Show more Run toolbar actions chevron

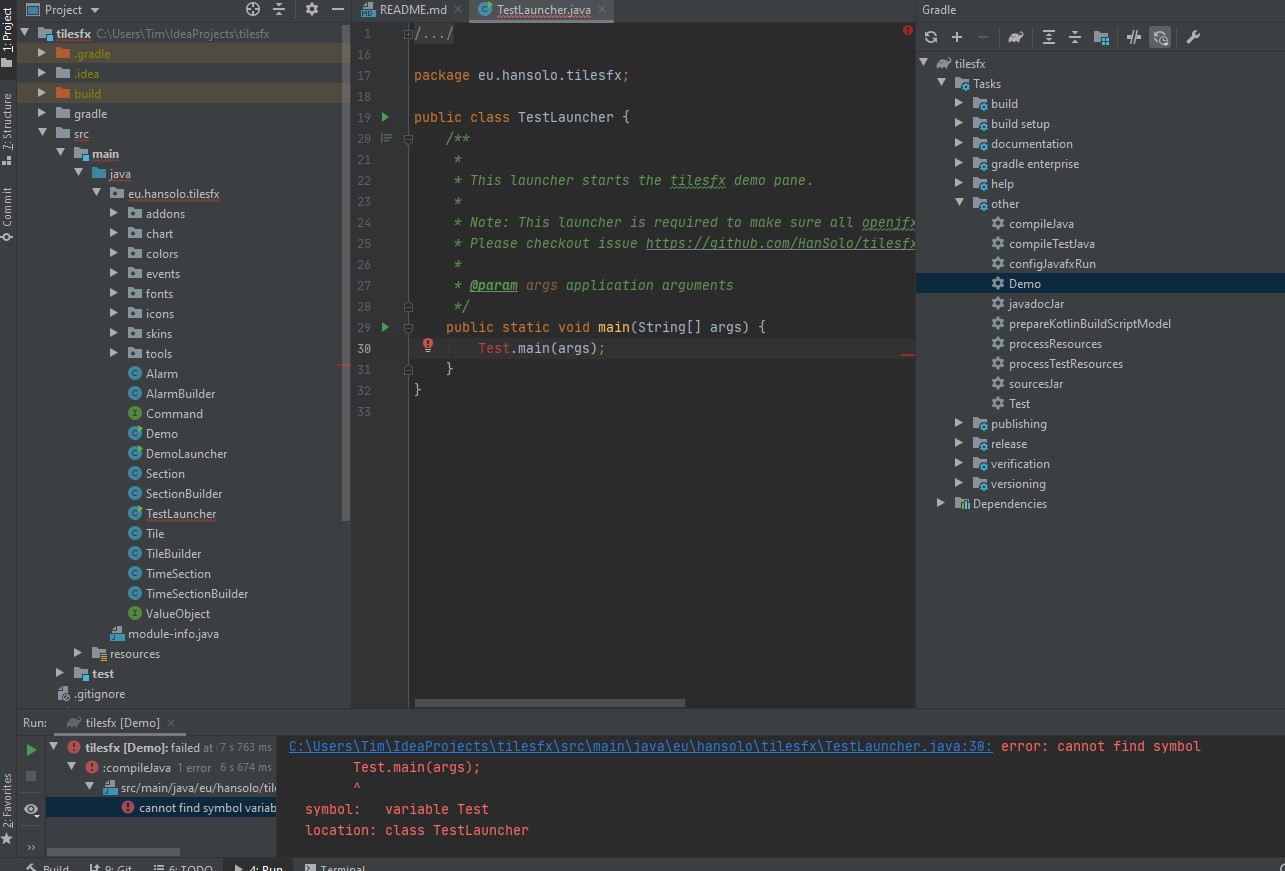pyautogui.click(x=31, y=846)
